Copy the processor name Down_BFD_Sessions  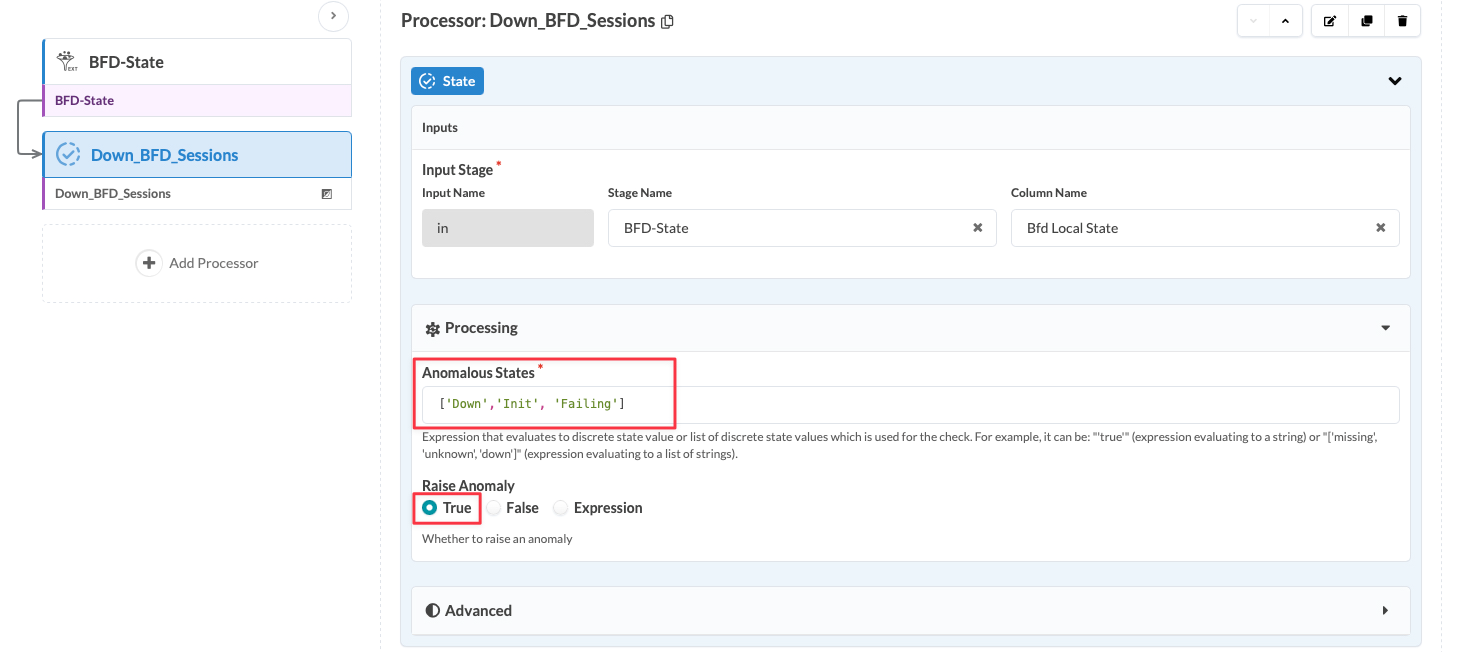668,21
